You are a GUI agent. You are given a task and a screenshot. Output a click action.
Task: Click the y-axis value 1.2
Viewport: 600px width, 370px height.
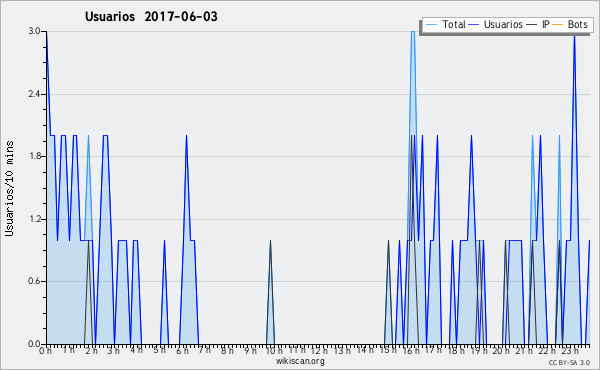click(x=34, y=219)
